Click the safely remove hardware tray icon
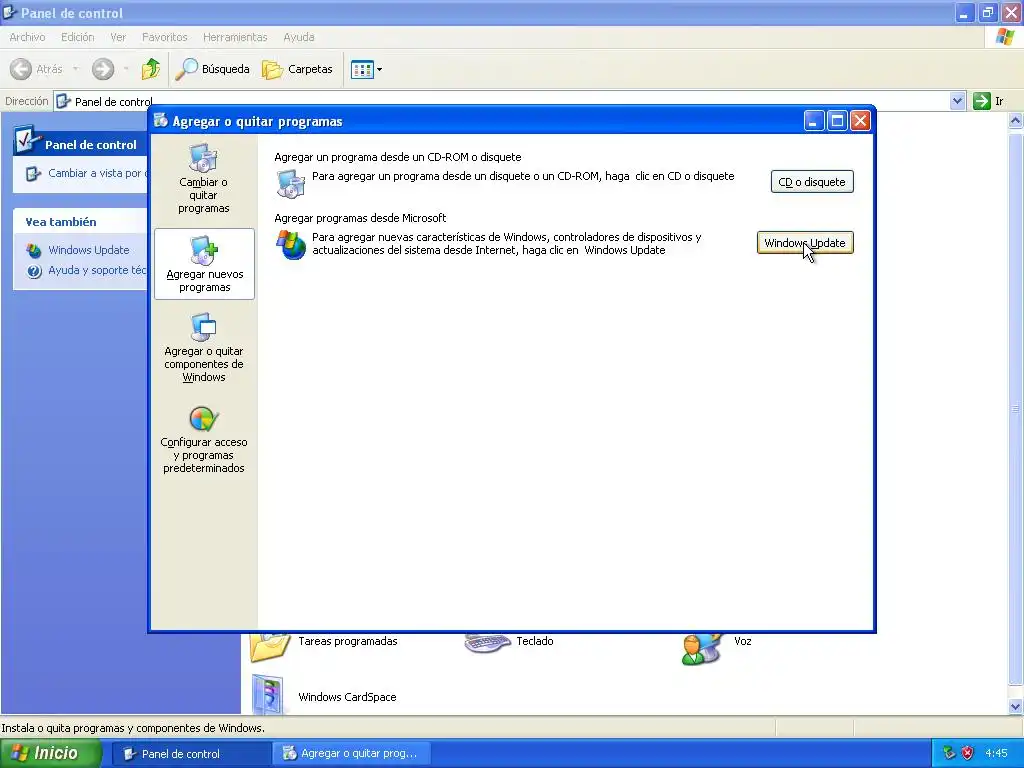Image resolution: width=1024 pixels, height=768 pixels. point(949,754)
